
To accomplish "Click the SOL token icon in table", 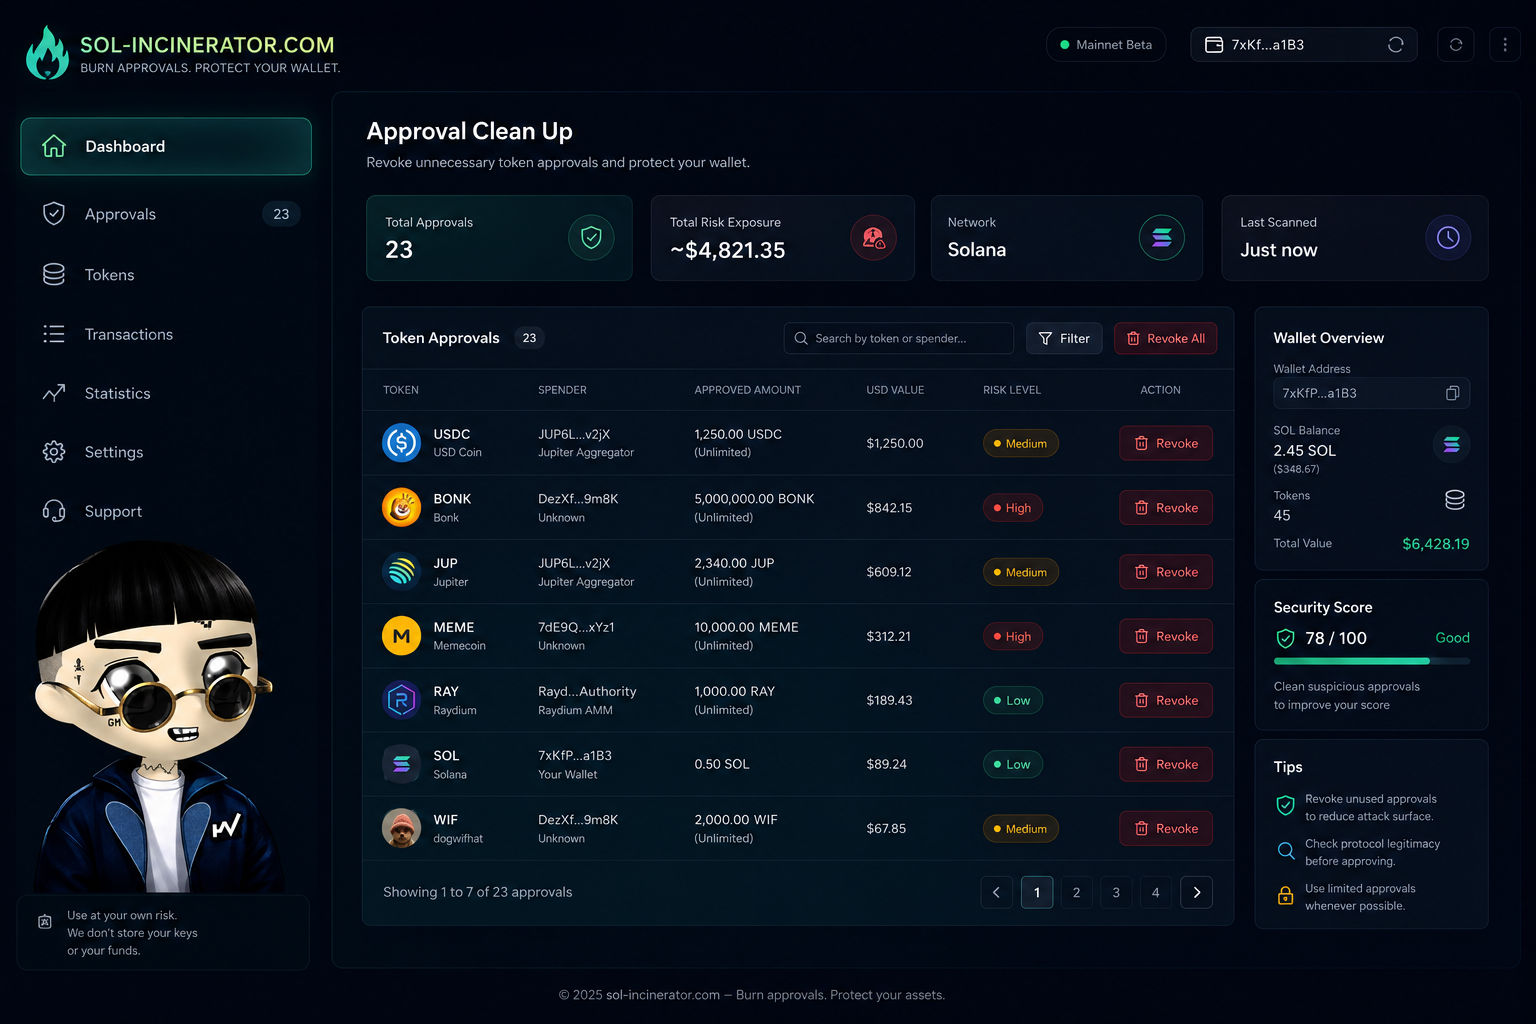I will 401,764.
